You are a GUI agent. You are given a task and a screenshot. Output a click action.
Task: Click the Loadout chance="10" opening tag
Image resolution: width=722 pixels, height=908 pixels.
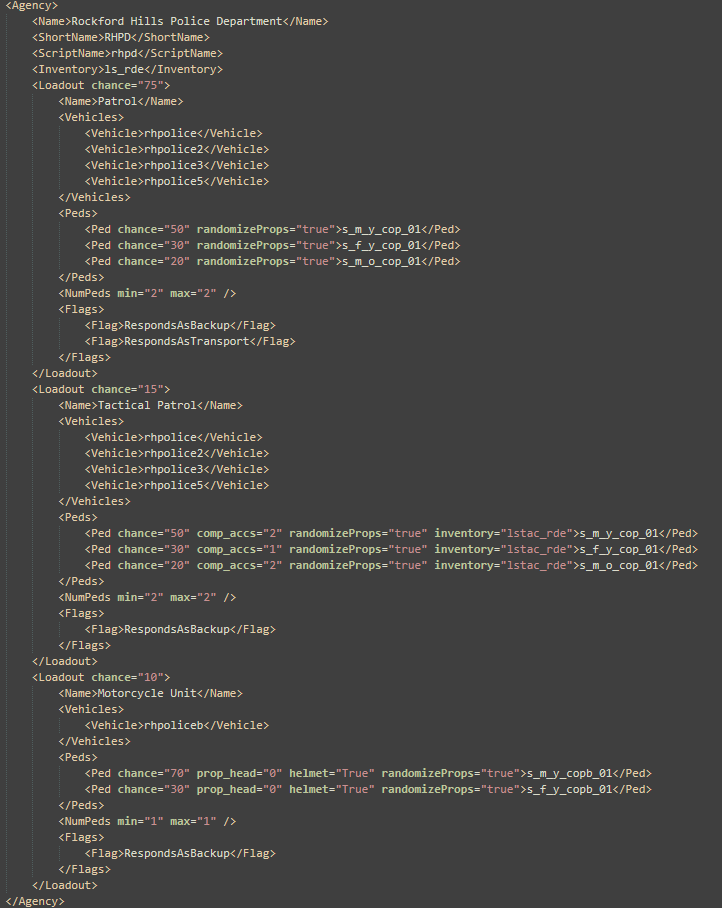coord(101,677)
